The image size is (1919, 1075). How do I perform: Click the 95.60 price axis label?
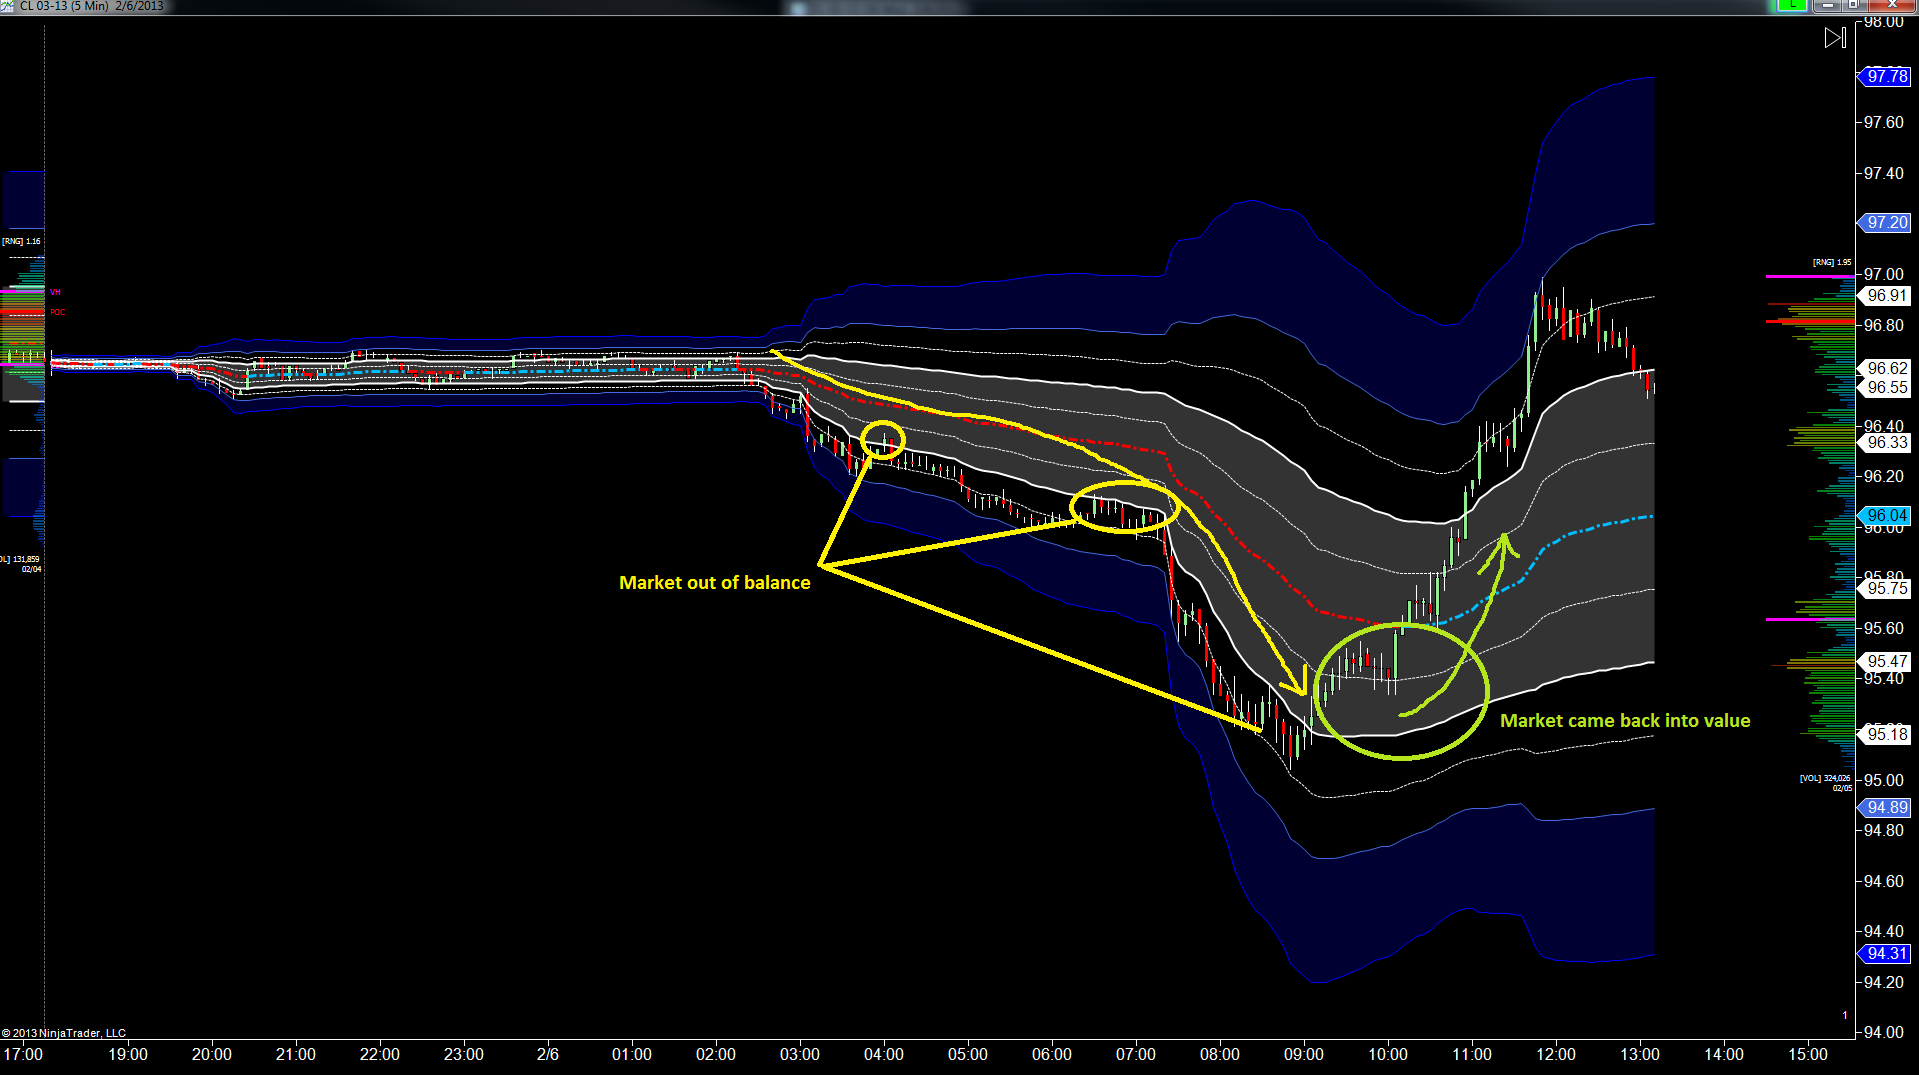coord(1884,628)
